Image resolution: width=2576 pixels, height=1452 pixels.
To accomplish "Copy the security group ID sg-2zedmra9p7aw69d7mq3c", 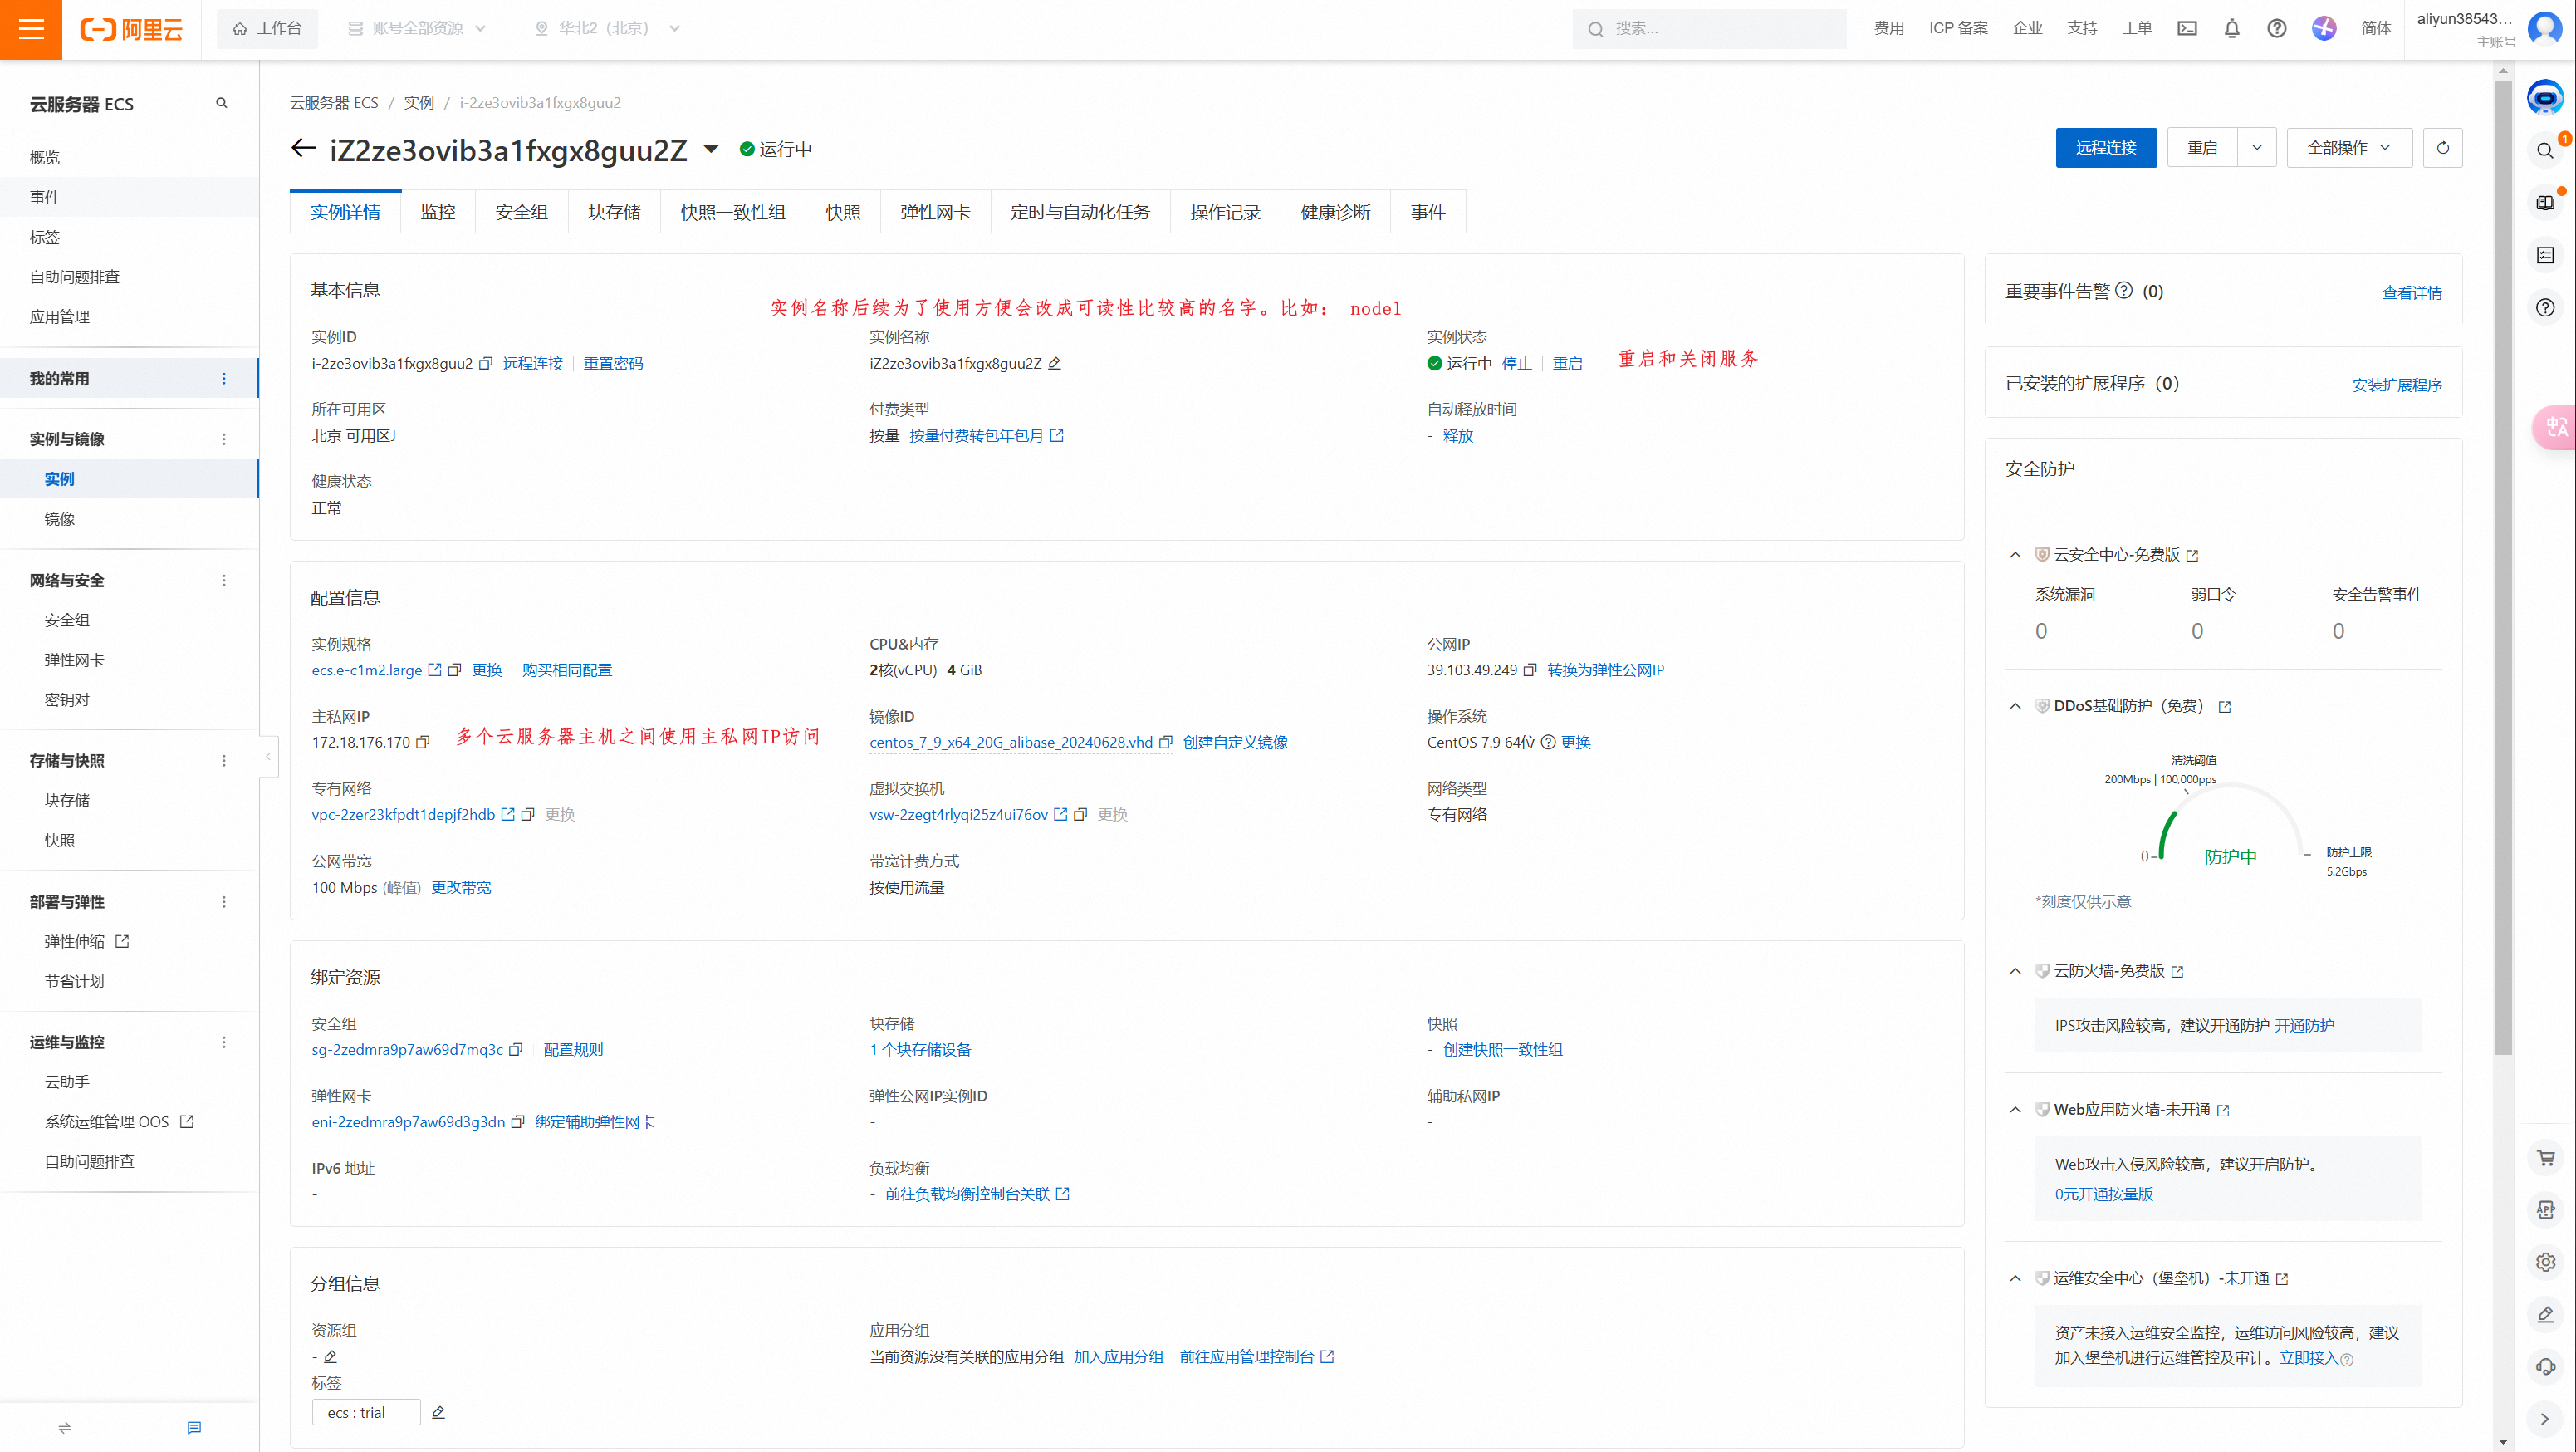I will point(516,1049).
